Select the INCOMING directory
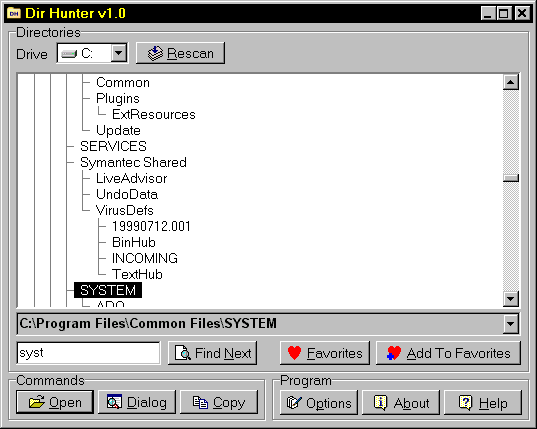This screenshot has height=429, width=537. click(x=145, y=258)
